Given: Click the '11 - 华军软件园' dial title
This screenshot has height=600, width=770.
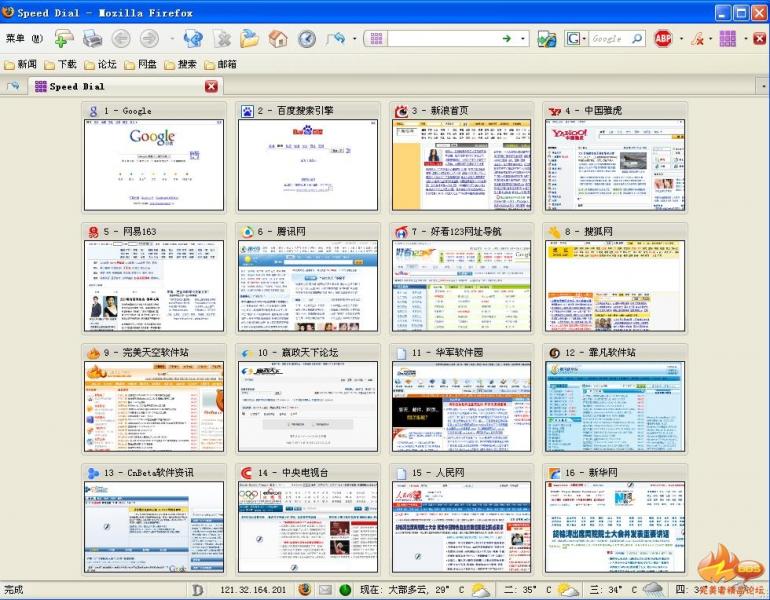Looking at the screenshot, I should [447, 353].
